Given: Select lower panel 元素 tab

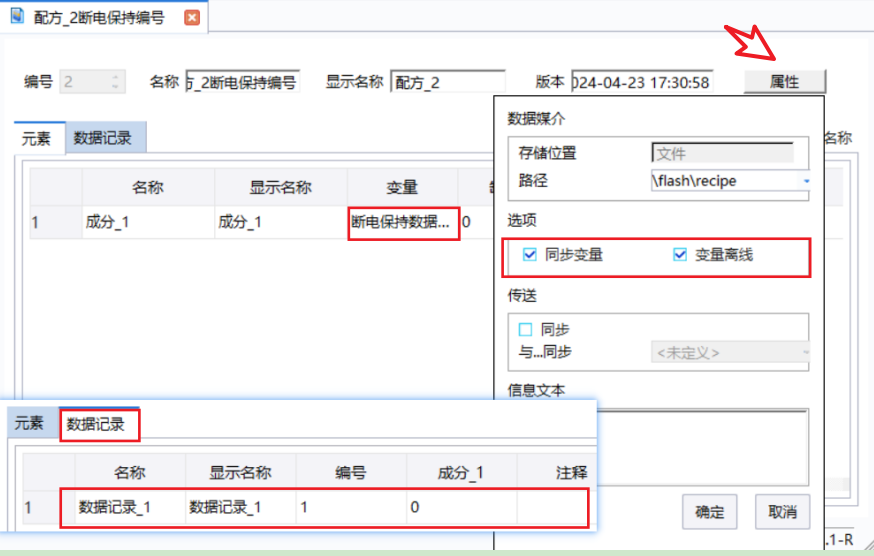Looking at the screenshot, I should [30, 423].
